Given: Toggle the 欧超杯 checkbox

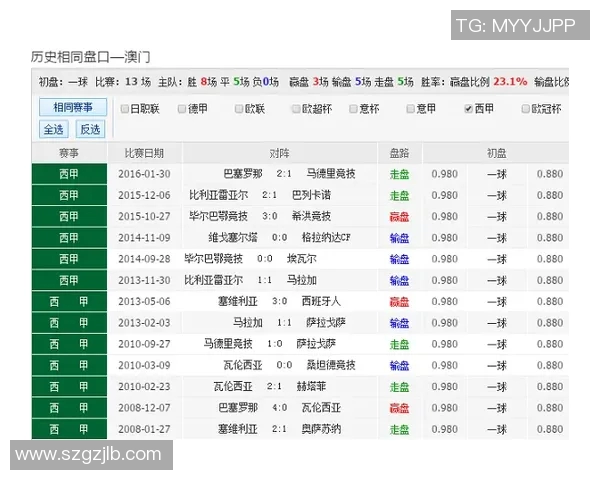Looking at the screenshot, I should [x=296, y=108].
